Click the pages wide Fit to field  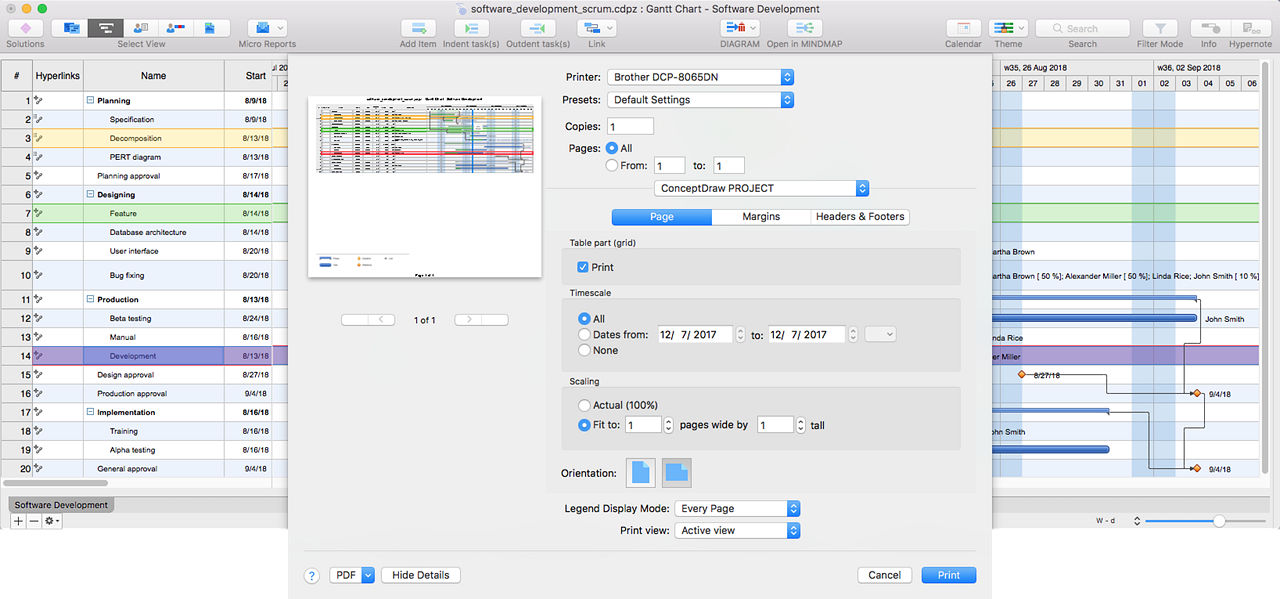pos(644,425)
